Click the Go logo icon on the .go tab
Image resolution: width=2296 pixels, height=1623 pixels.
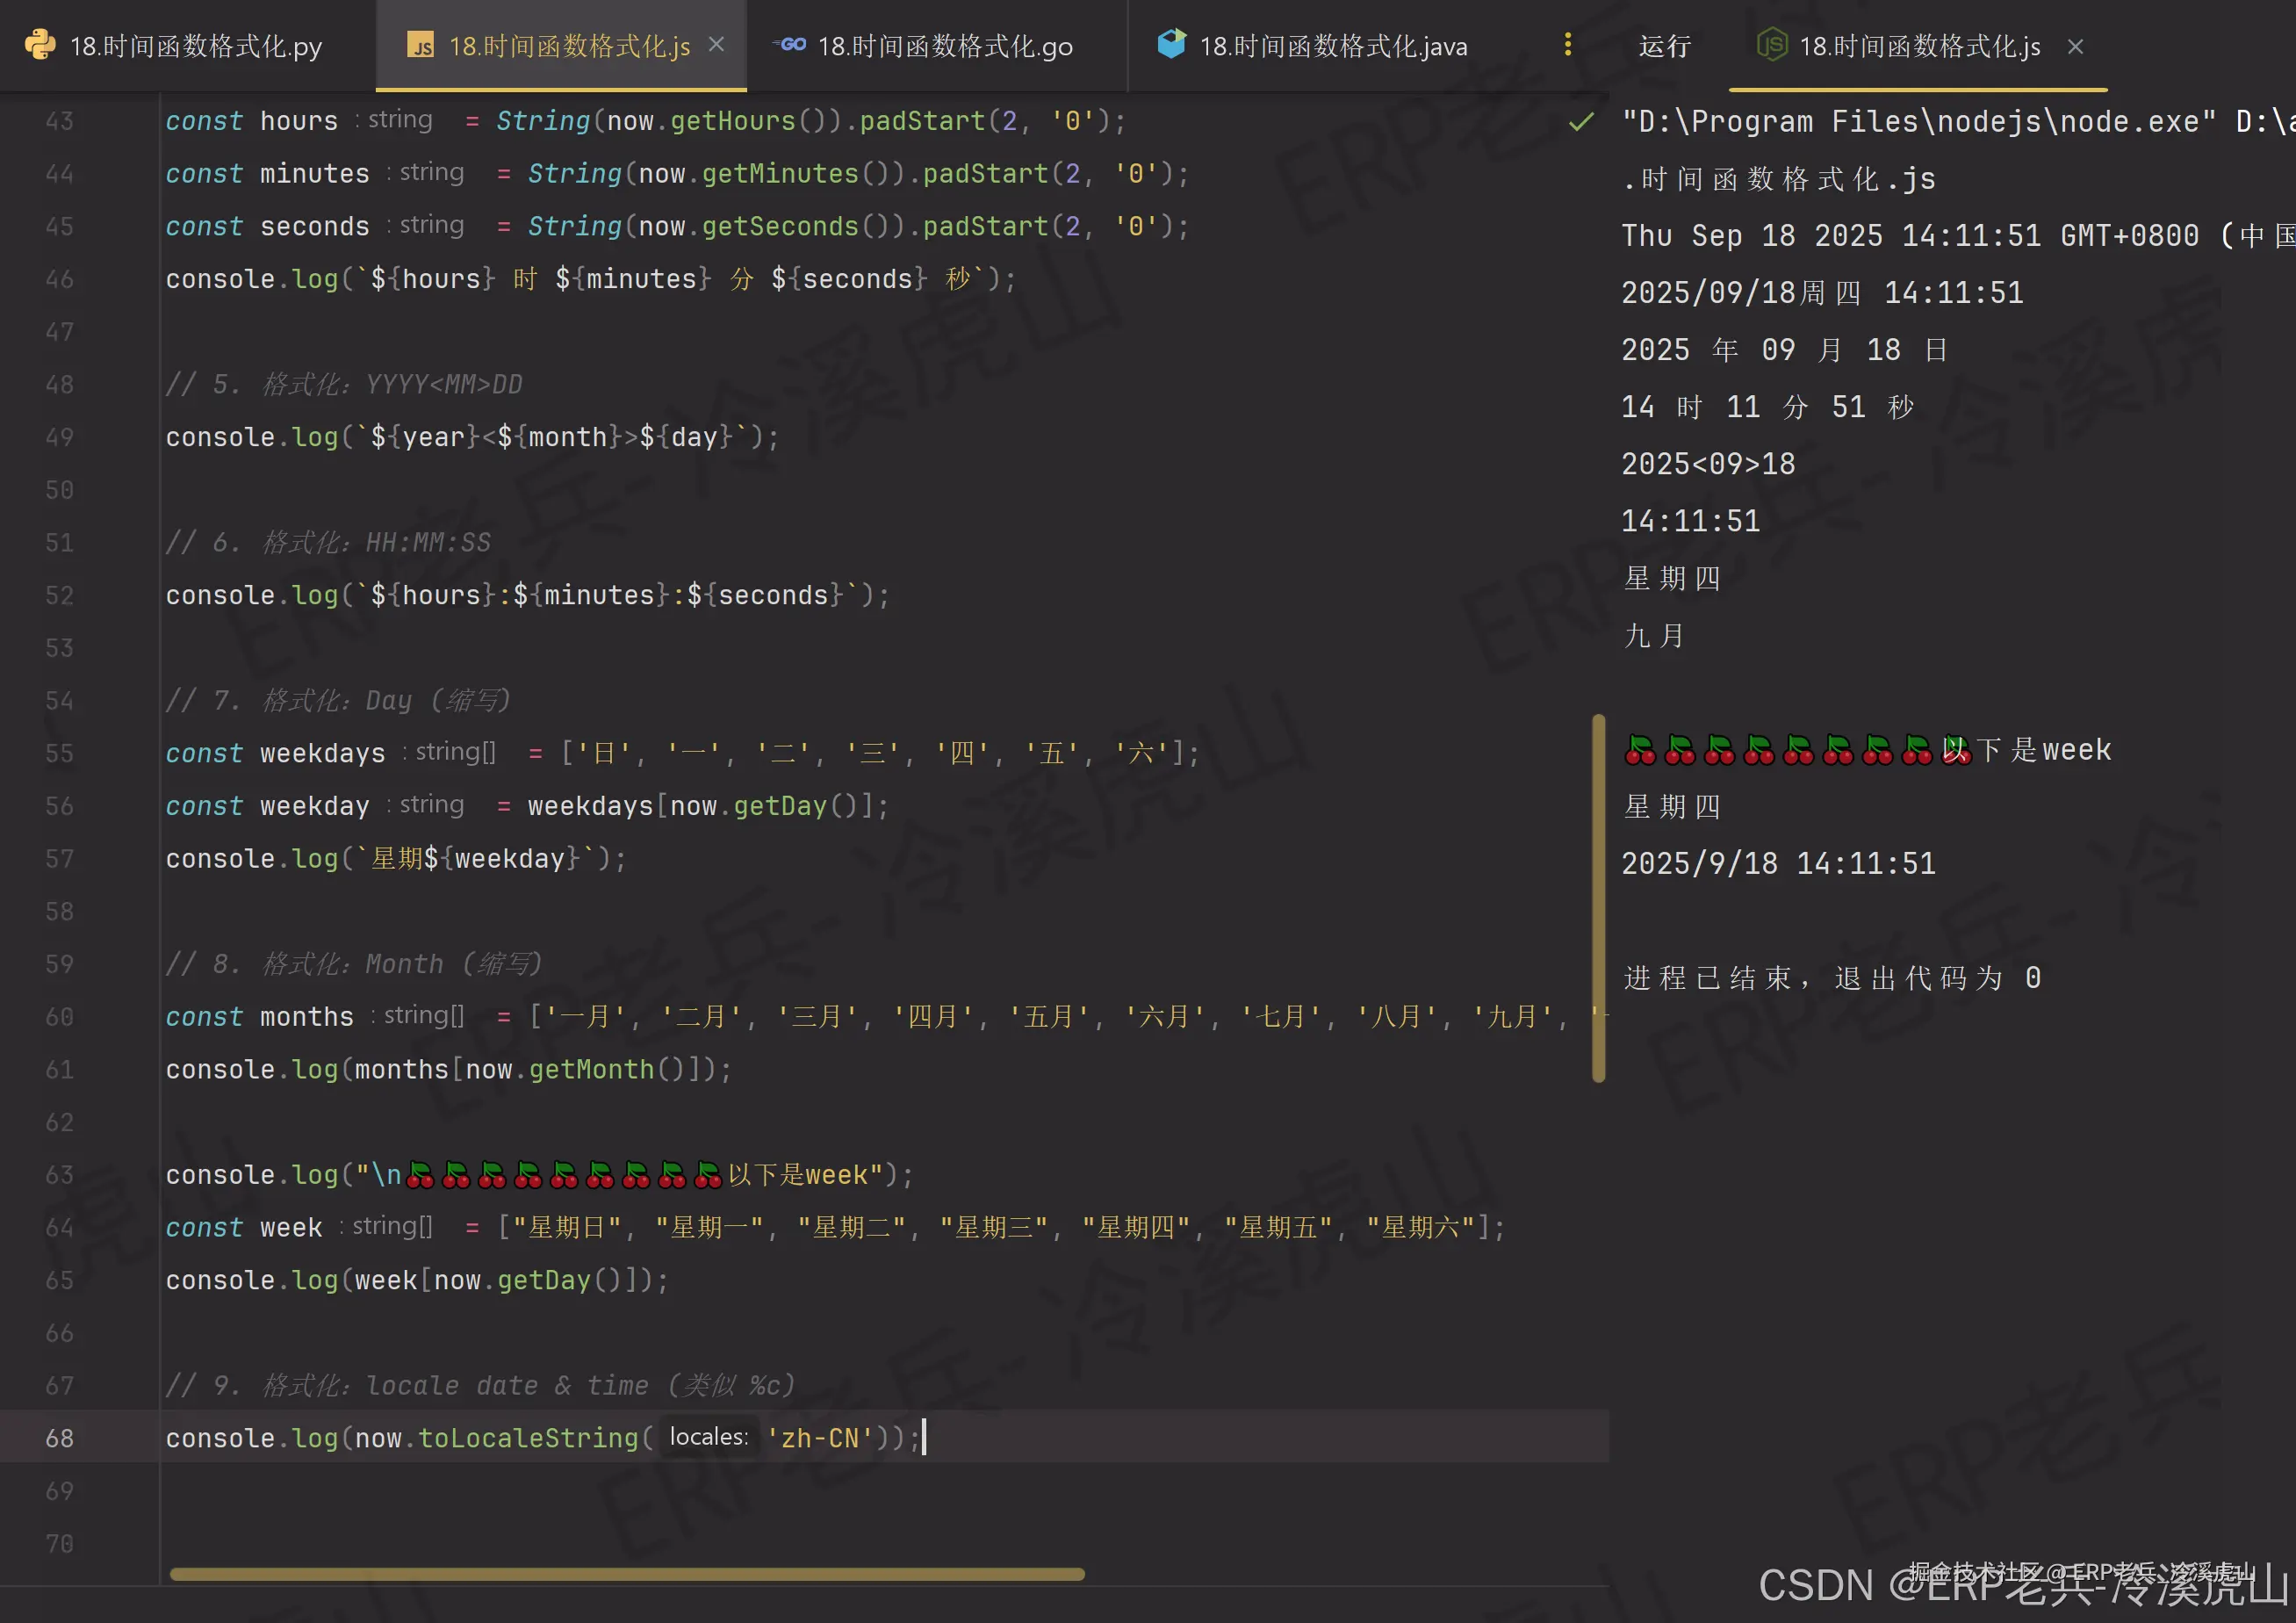tap(789, 45)
